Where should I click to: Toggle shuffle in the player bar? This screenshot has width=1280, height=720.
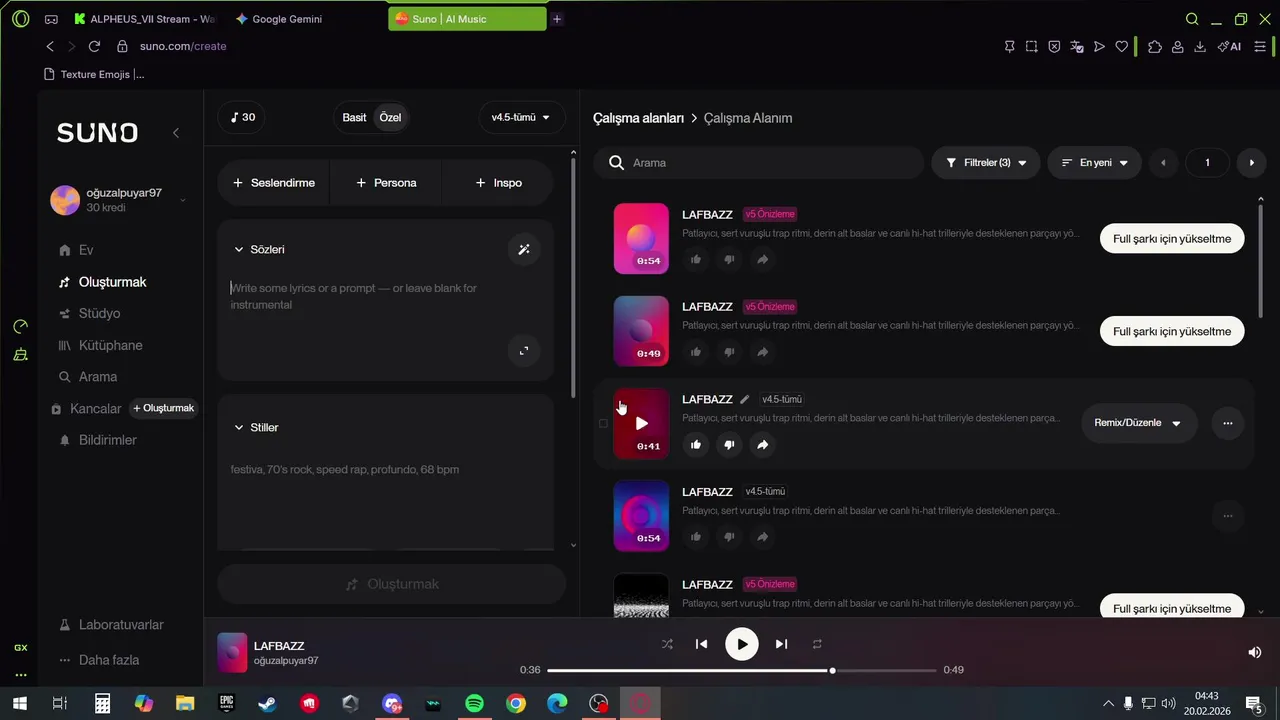coord(667,645)
